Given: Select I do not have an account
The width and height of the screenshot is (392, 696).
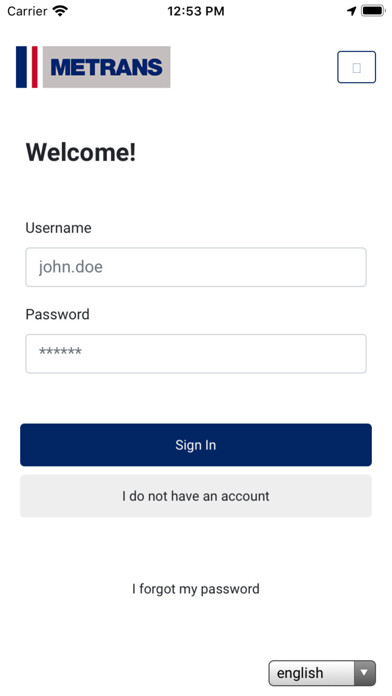Looking at the screenshot, I should pyautogui.click(x=196, y=496).
